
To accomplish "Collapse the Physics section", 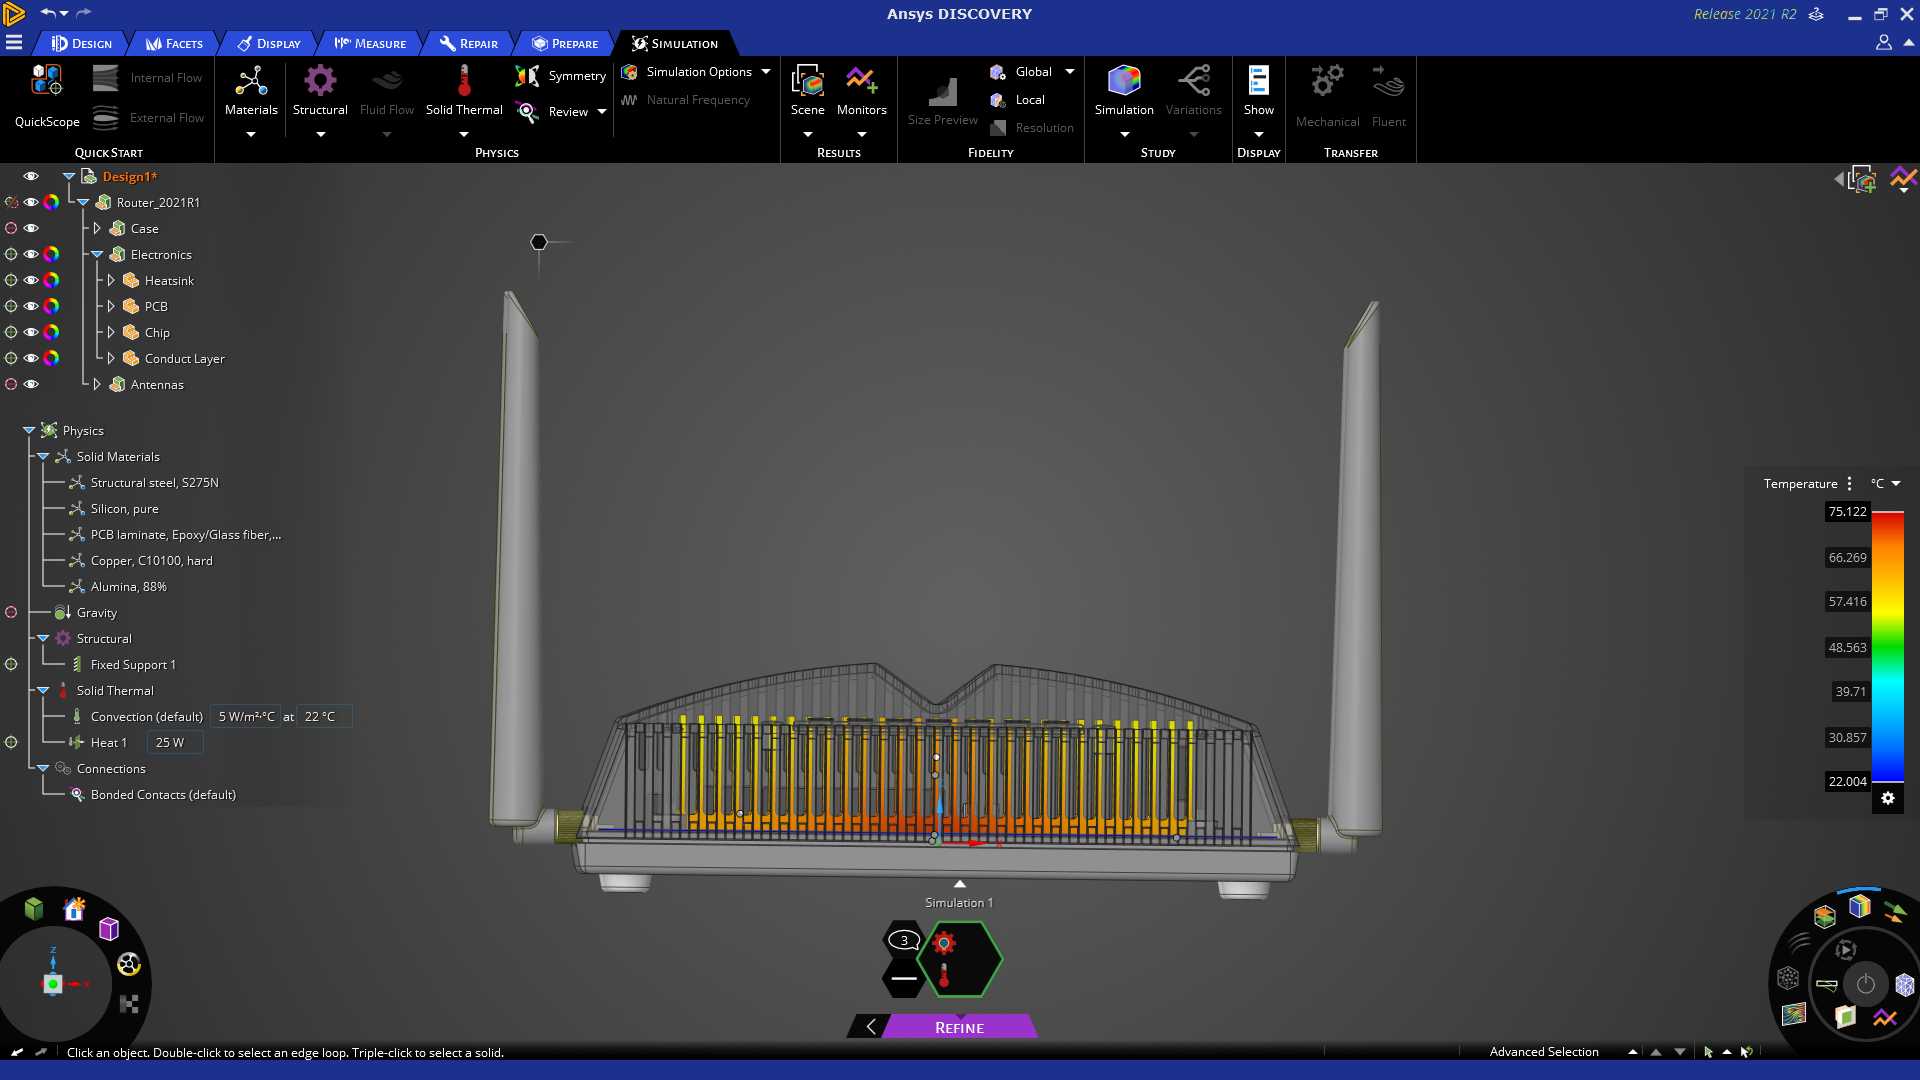I will coord(29,430).
